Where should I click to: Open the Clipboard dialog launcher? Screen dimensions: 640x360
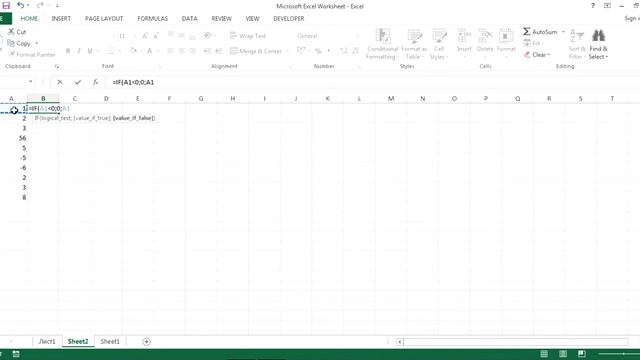click(x=57, y=66)
